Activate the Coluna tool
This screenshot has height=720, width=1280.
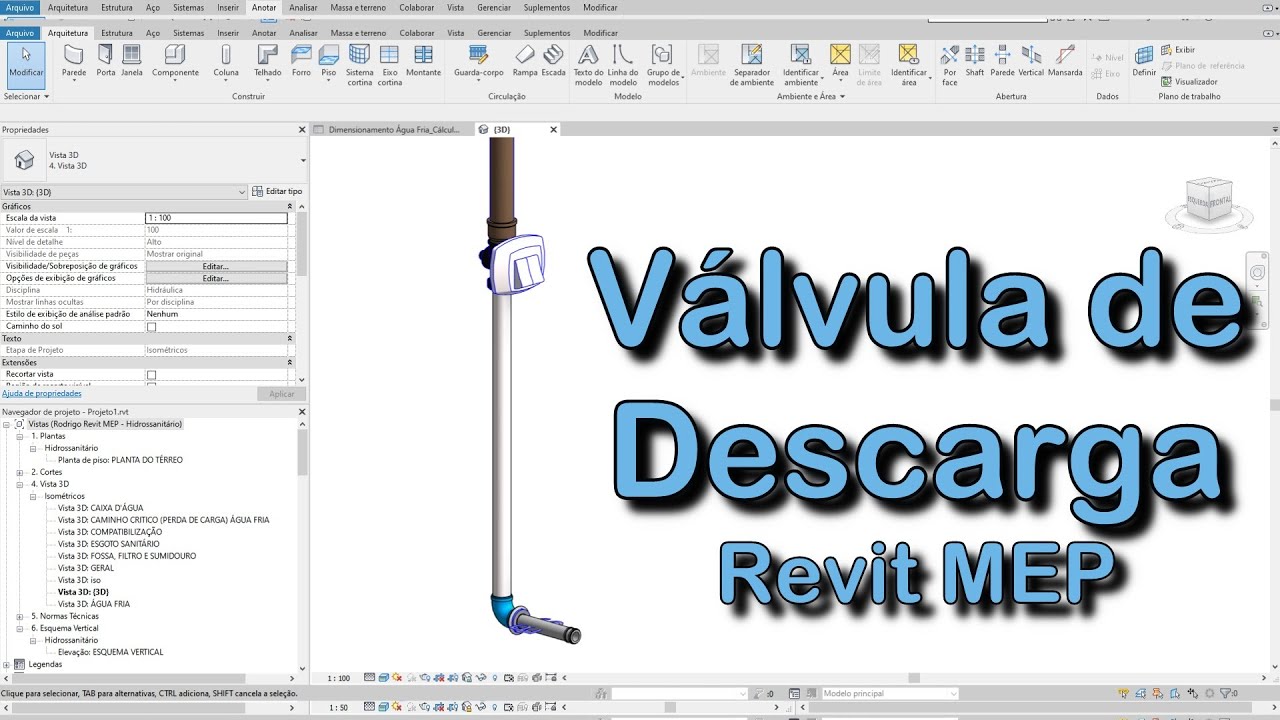tap(226, 62)
